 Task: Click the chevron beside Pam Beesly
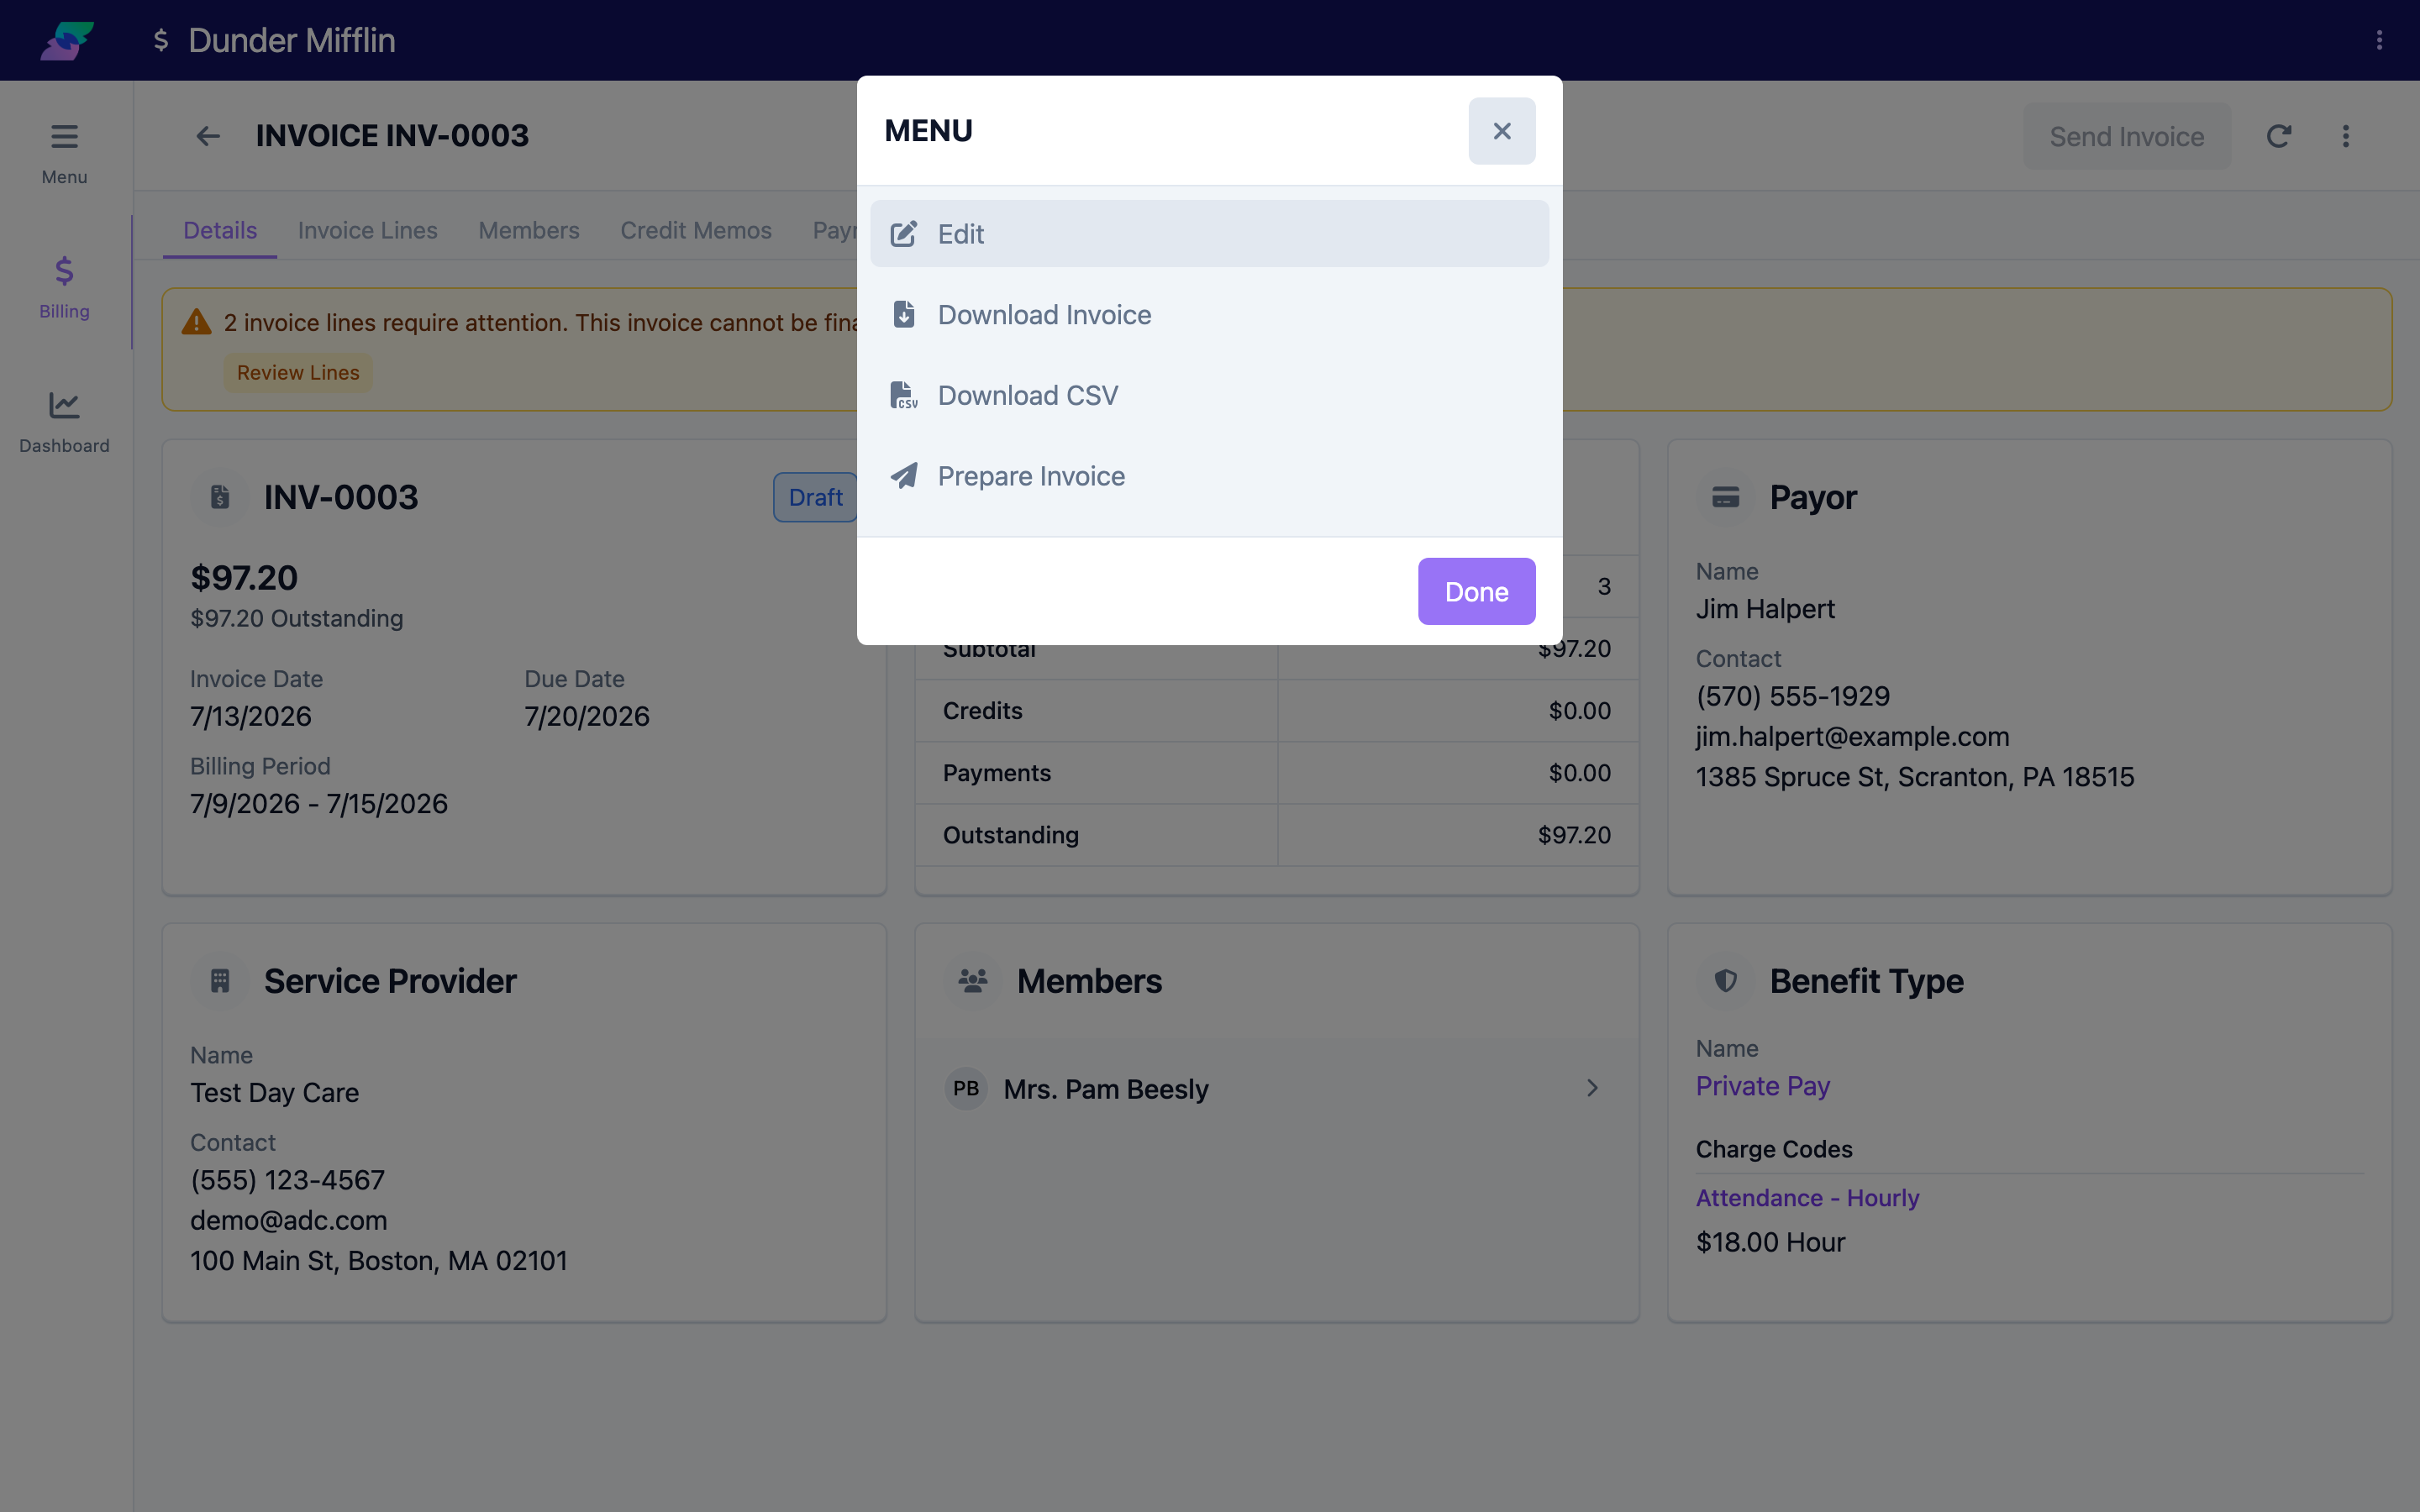1592,1088
